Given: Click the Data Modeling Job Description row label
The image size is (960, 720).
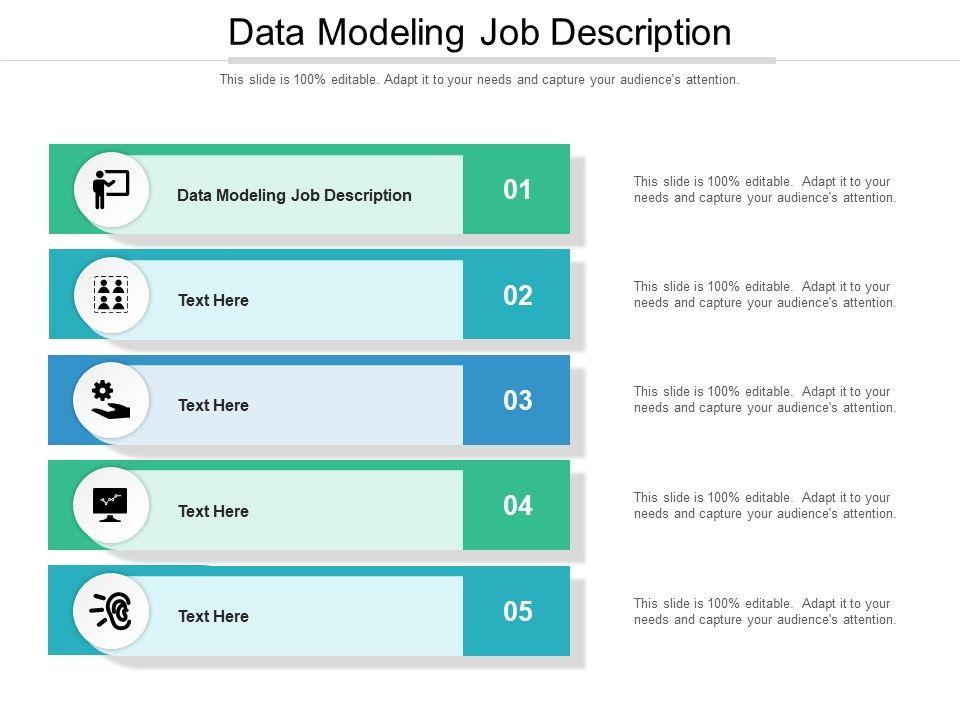Looking at the screenshot, I should click(294, 195).
